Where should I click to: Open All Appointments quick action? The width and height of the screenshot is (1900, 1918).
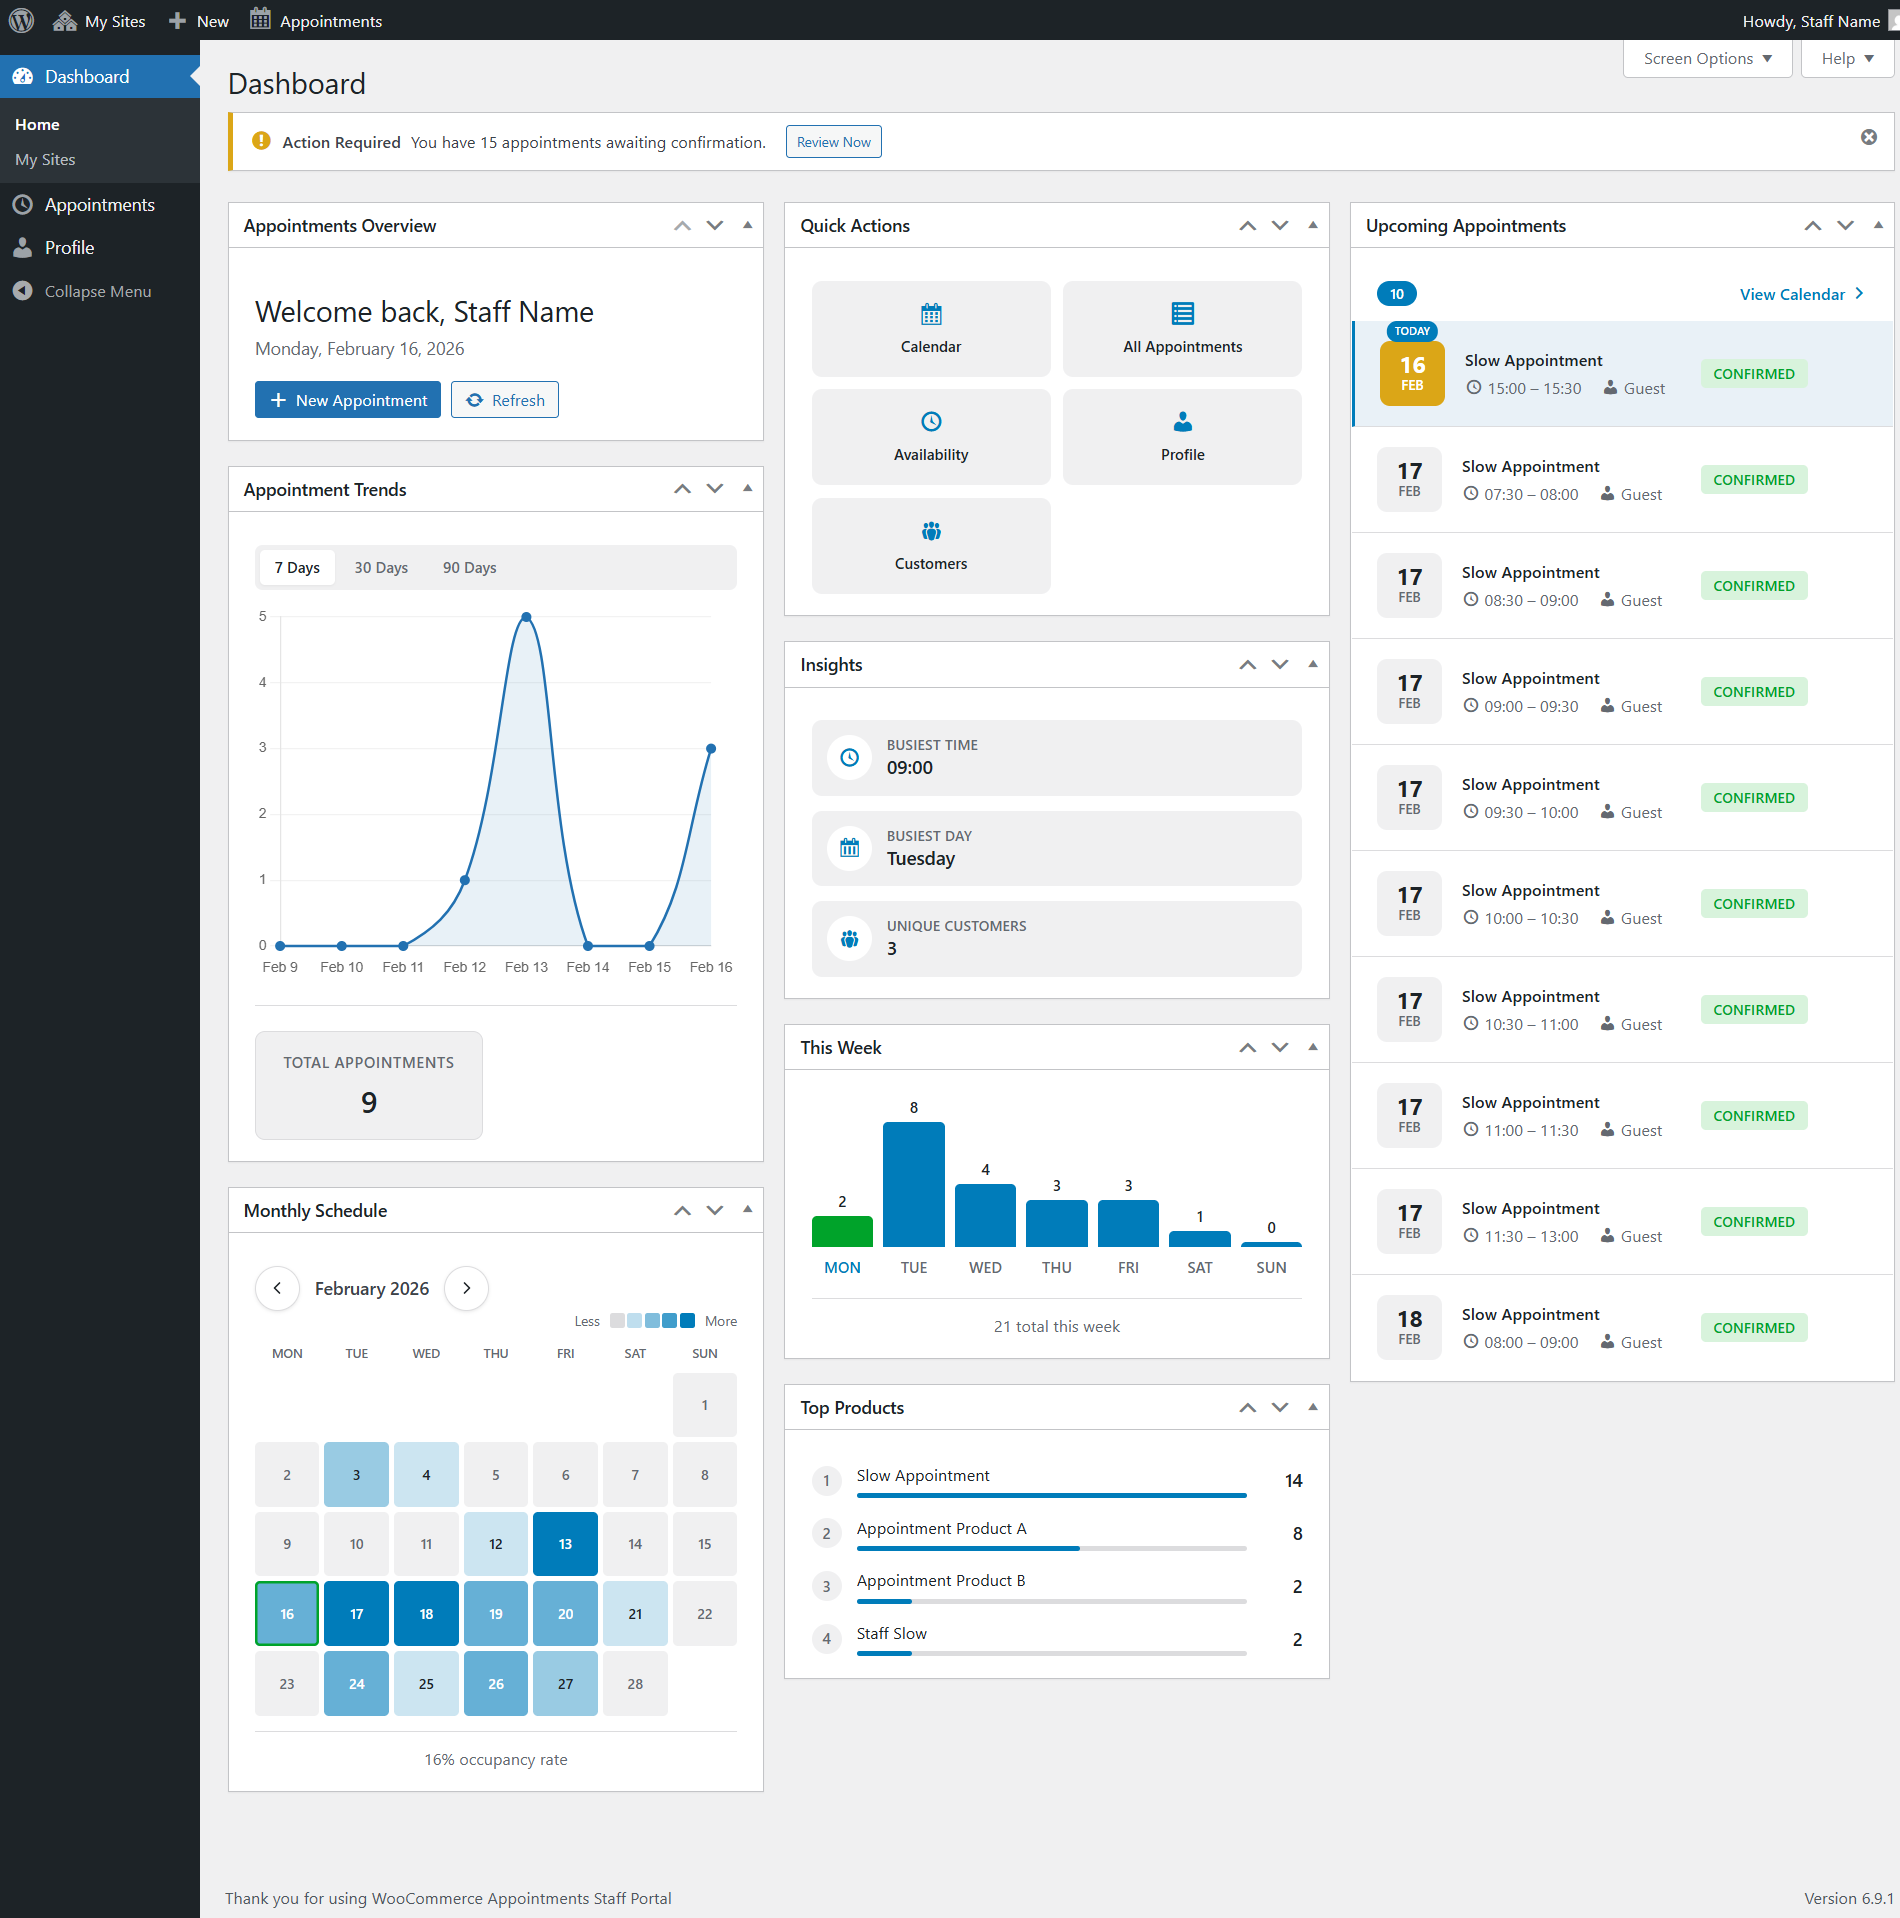[1181, 329]
